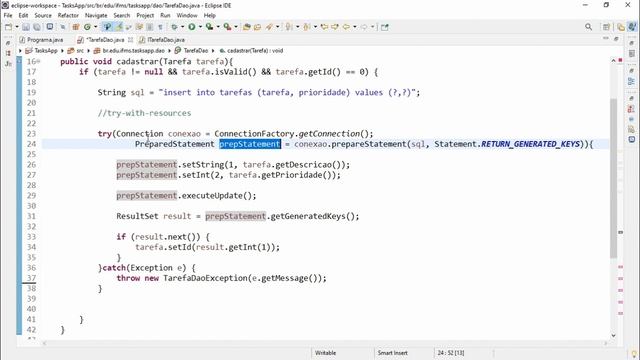Click the horizontal scrollbar right arrow
Screen dimensions: 640x360
tap(606, 343)
